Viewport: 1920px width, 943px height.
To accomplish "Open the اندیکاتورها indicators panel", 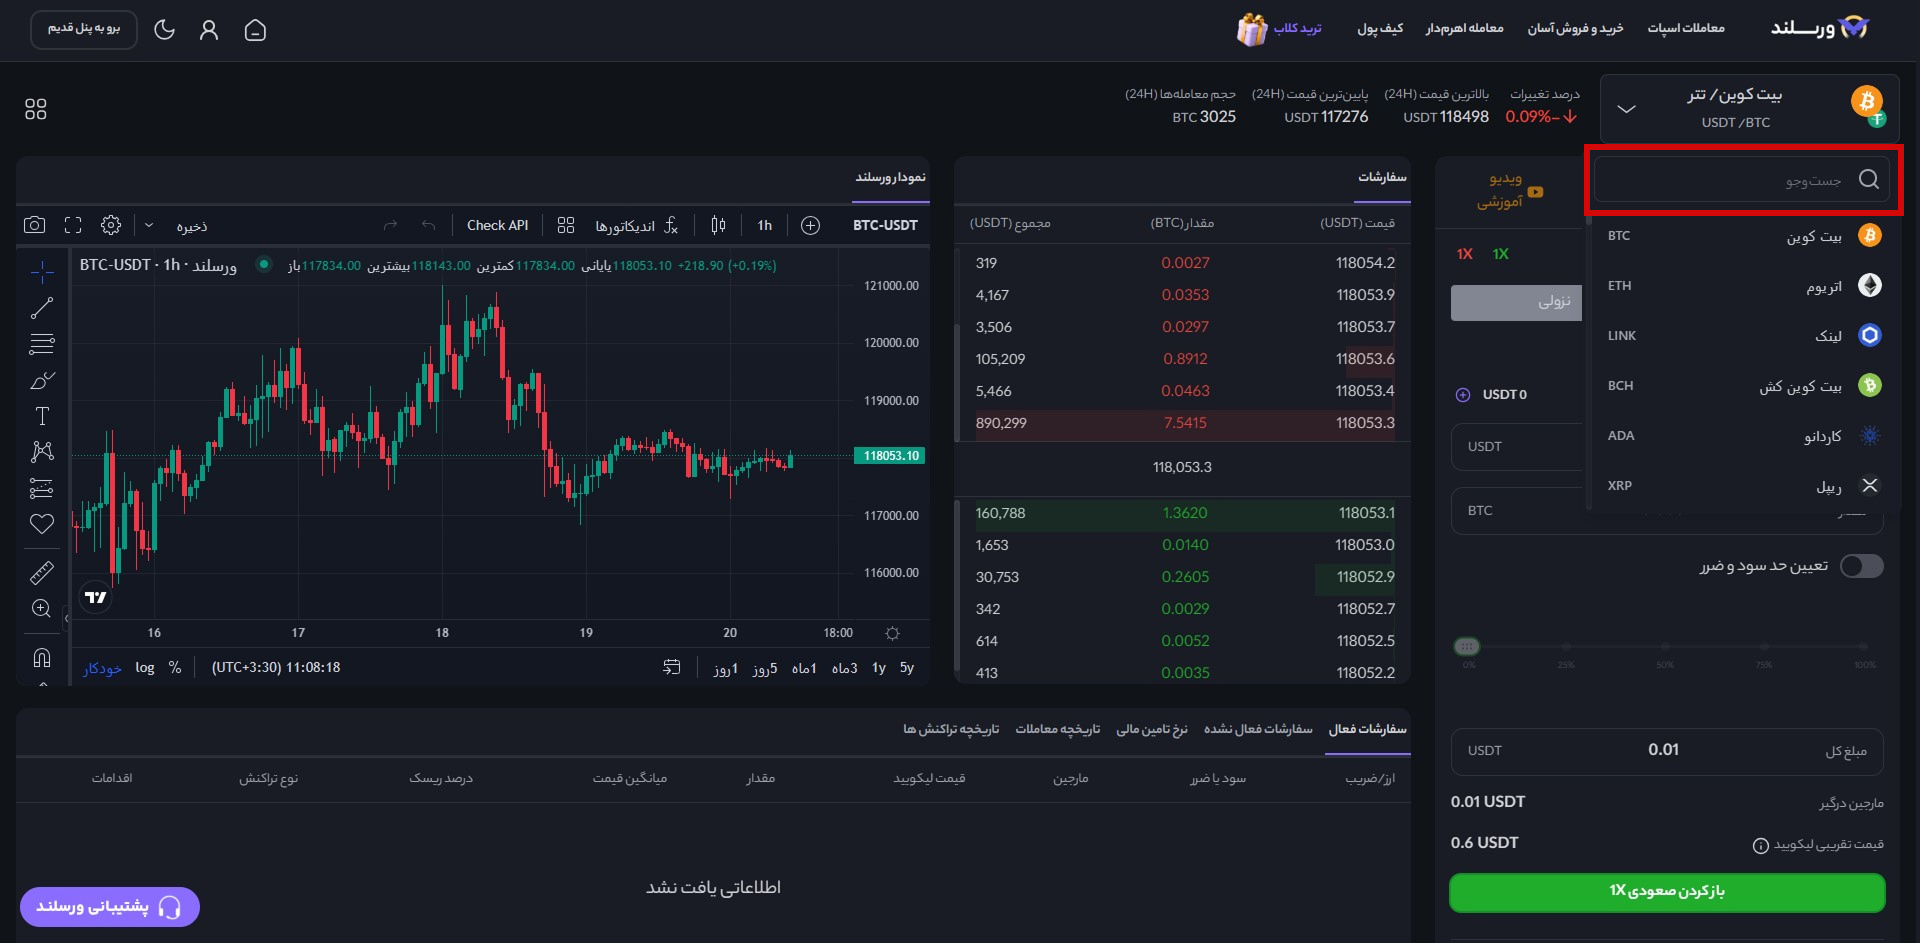I will (633, 225).
